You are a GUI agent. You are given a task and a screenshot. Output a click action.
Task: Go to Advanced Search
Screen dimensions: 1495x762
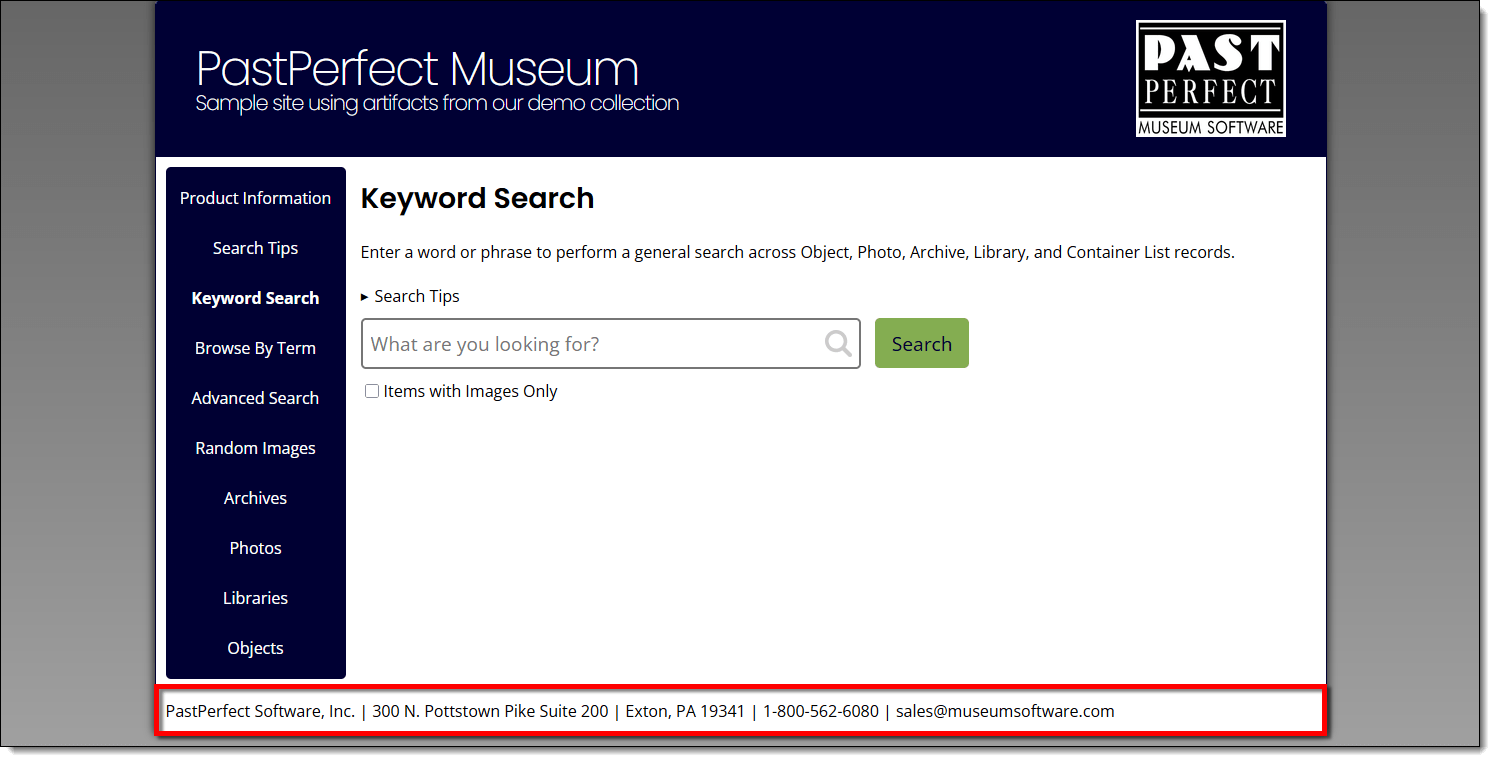pos(255,398)
